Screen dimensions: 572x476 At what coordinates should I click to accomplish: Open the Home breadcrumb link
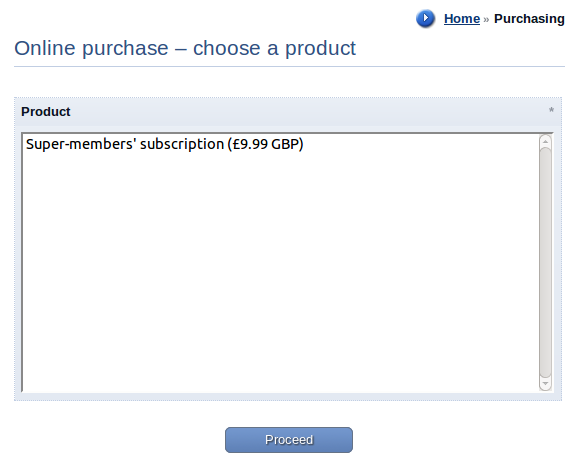click(x=461, y=19)
